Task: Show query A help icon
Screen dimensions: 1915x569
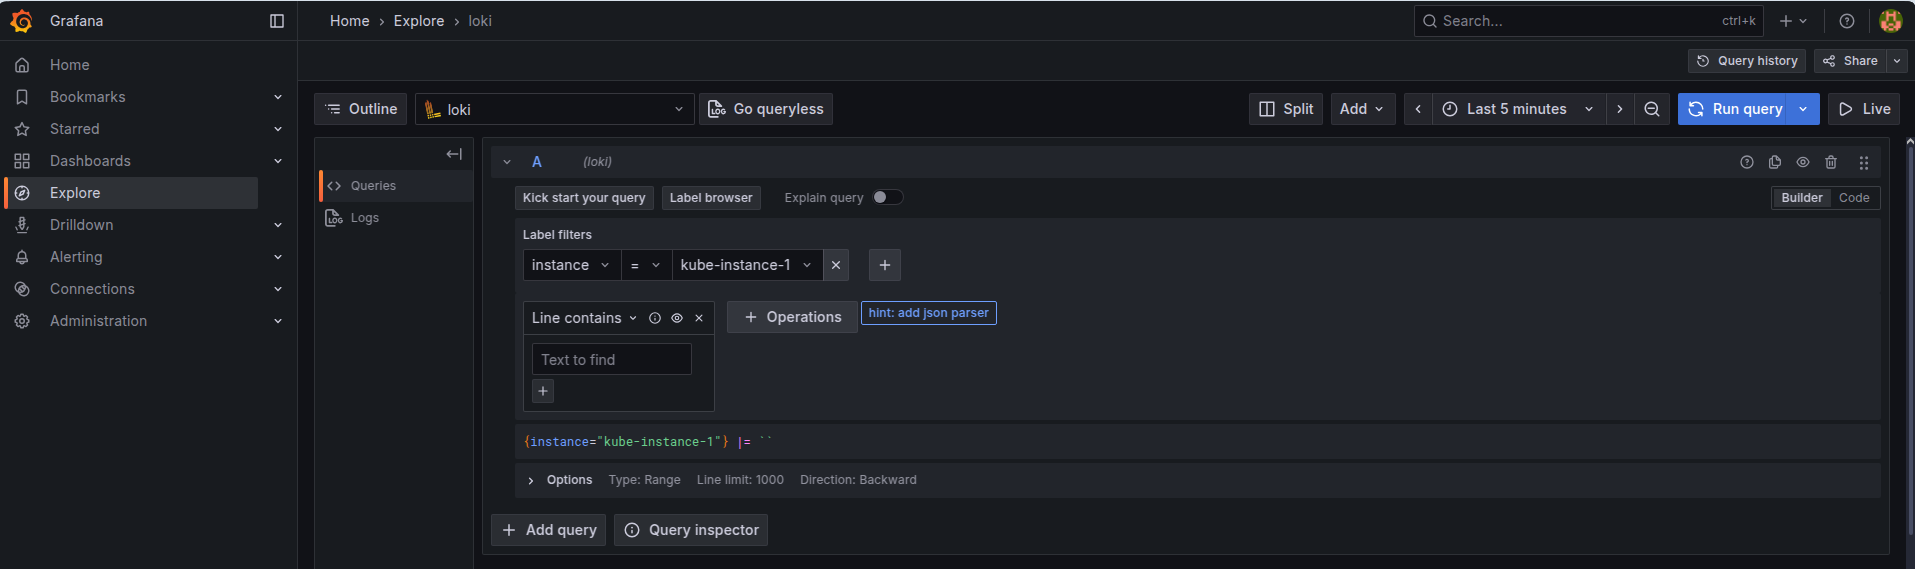Action: click(x=1747, y=162)
